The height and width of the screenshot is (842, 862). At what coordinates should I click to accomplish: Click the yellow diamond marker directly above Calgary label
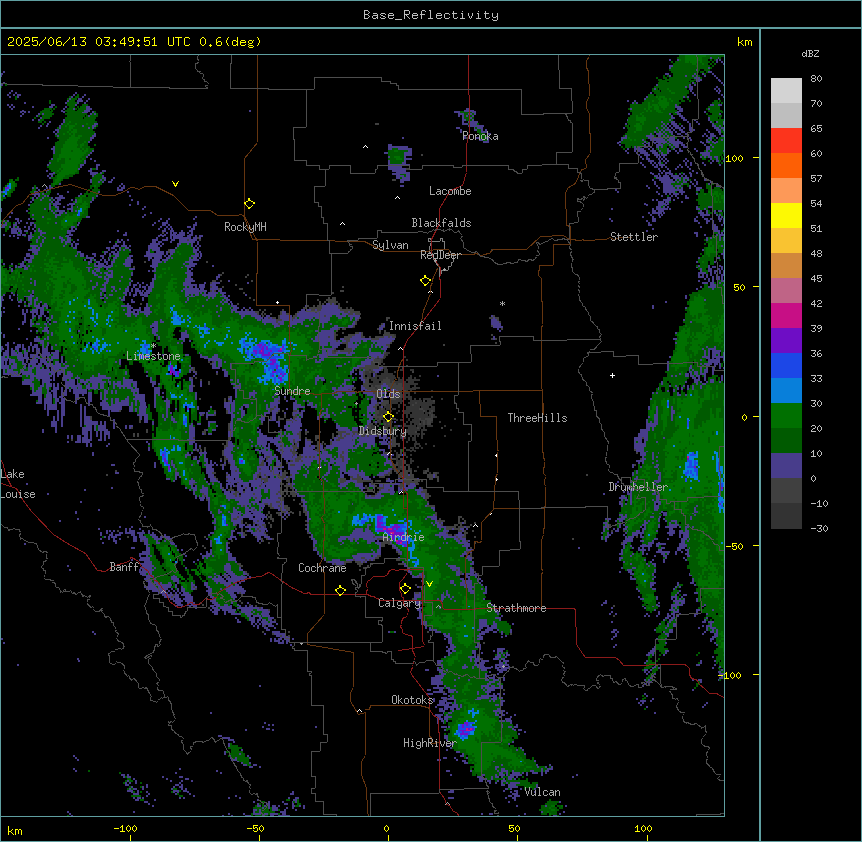pos(405,589)
